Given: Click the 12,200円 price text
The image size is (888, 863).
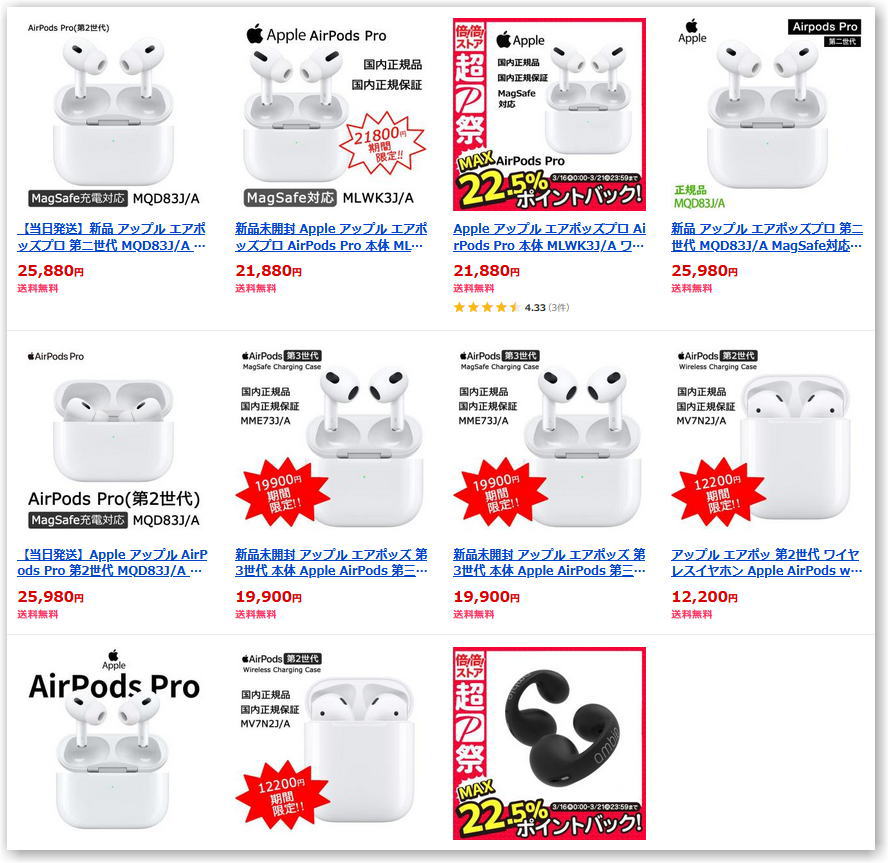Looking at the screenshot, I should pyautogui.click(x=704, y=596).
